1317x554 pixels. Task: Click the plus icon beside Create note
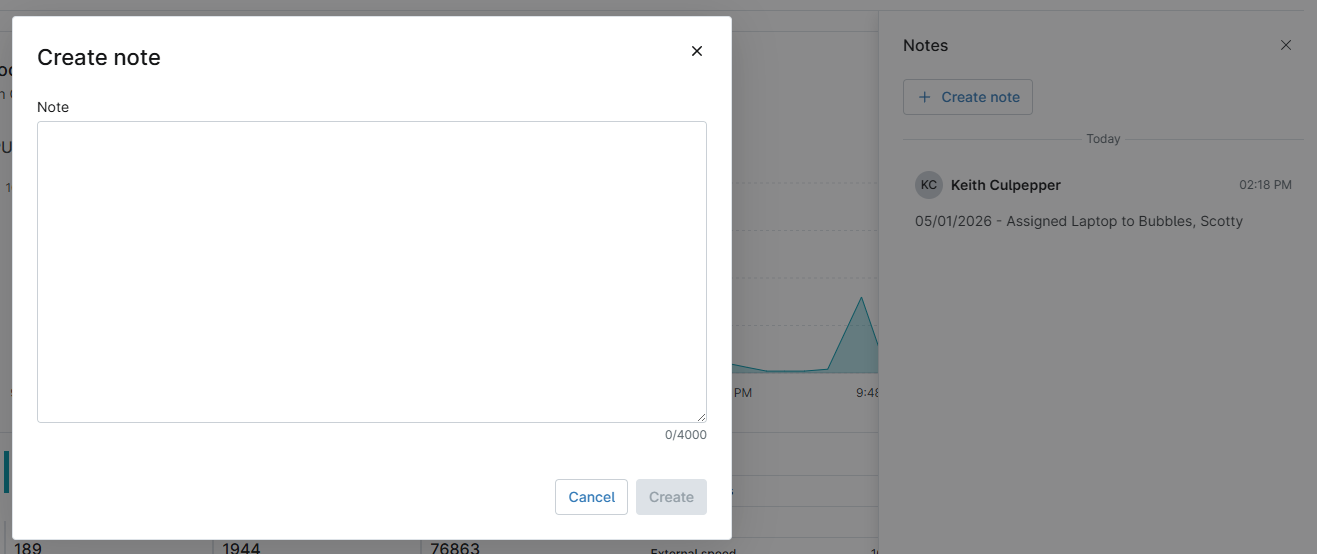924,97
